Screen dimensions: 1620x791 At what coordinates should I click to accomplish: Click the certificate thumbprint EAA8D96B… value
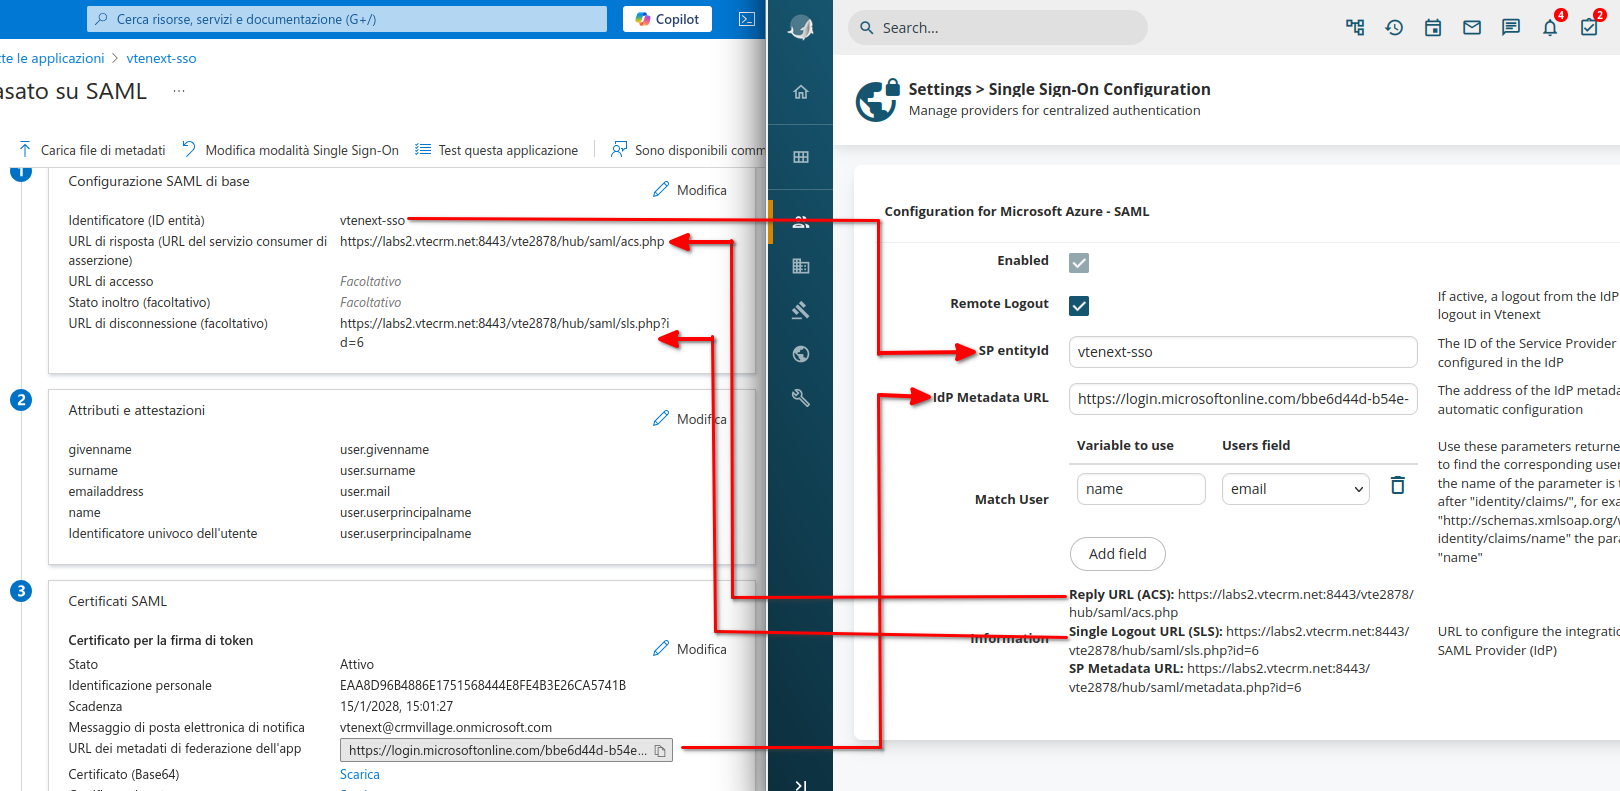tap(483, 686)
